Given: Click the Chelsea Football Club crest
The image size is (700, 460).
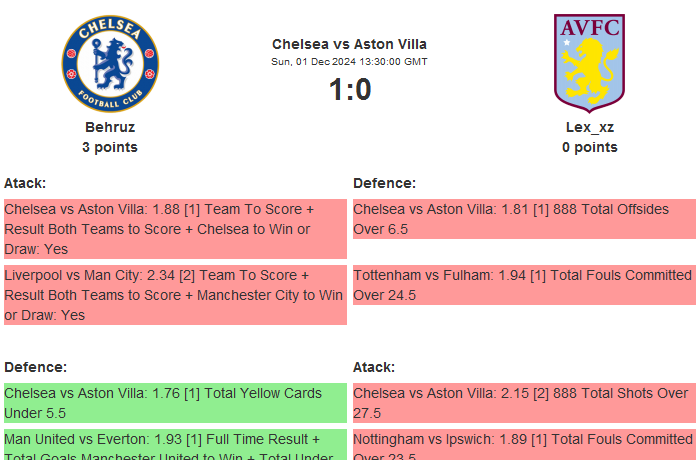Looking at the screenshot, I should pyautogui.click(x=110, y=63).
